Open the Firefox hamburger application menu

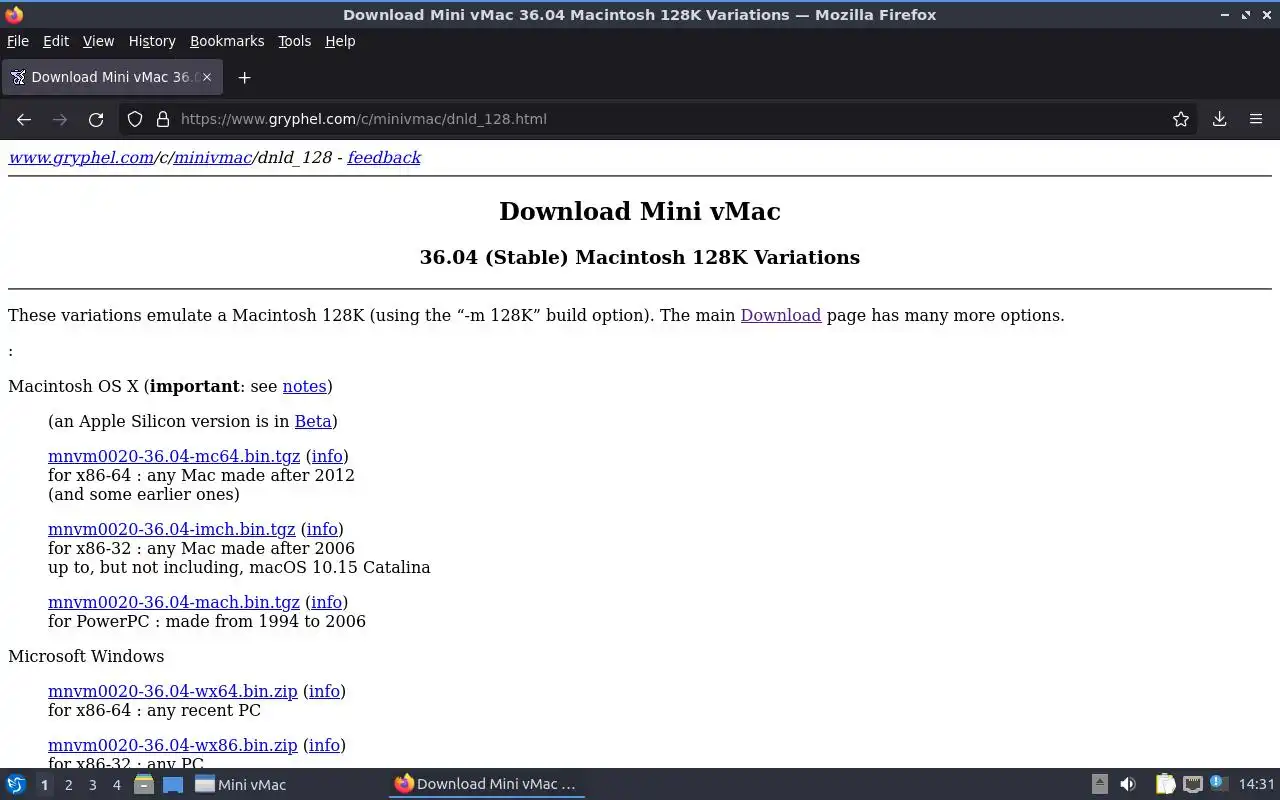coord(1256,119)
